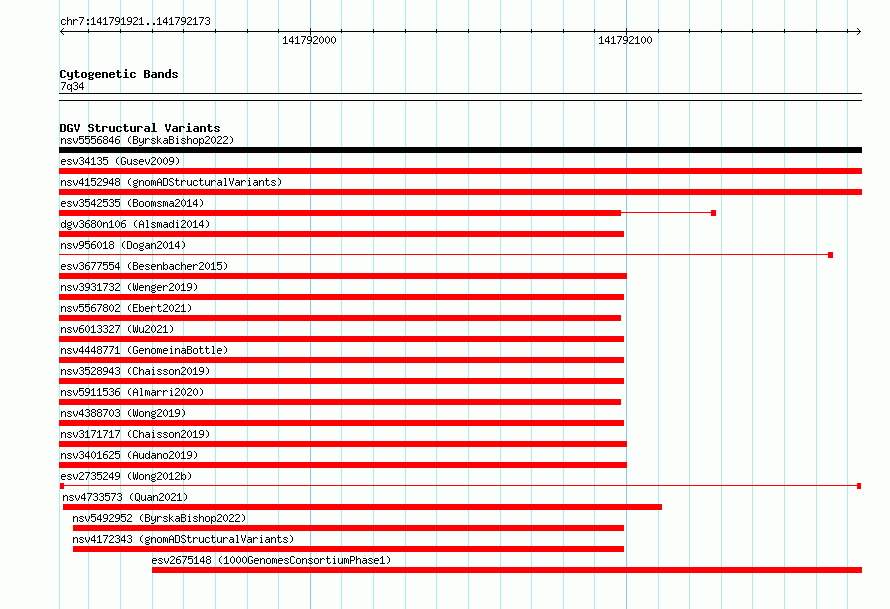Click the right end marker of esv2735249
Screen dimensions: 890x609
[x=859, y=486]
